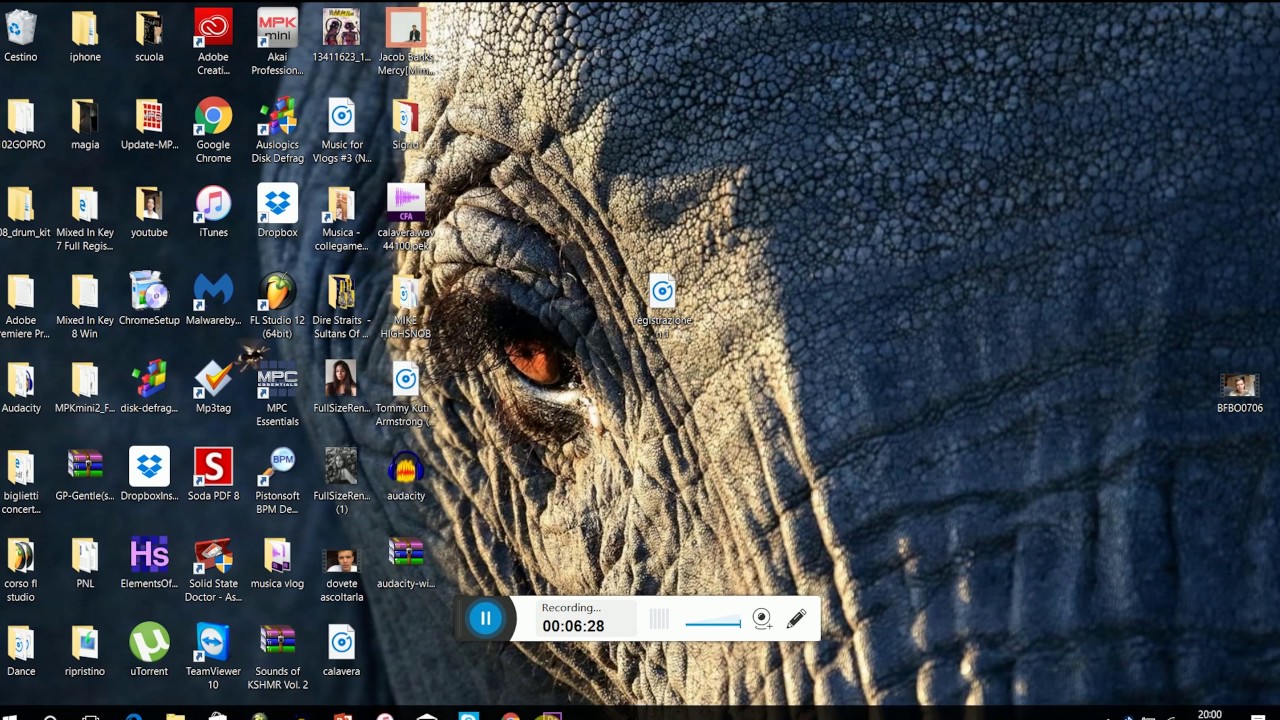Select the Mp3tag desktop shortcut

(x=213, y=381)
